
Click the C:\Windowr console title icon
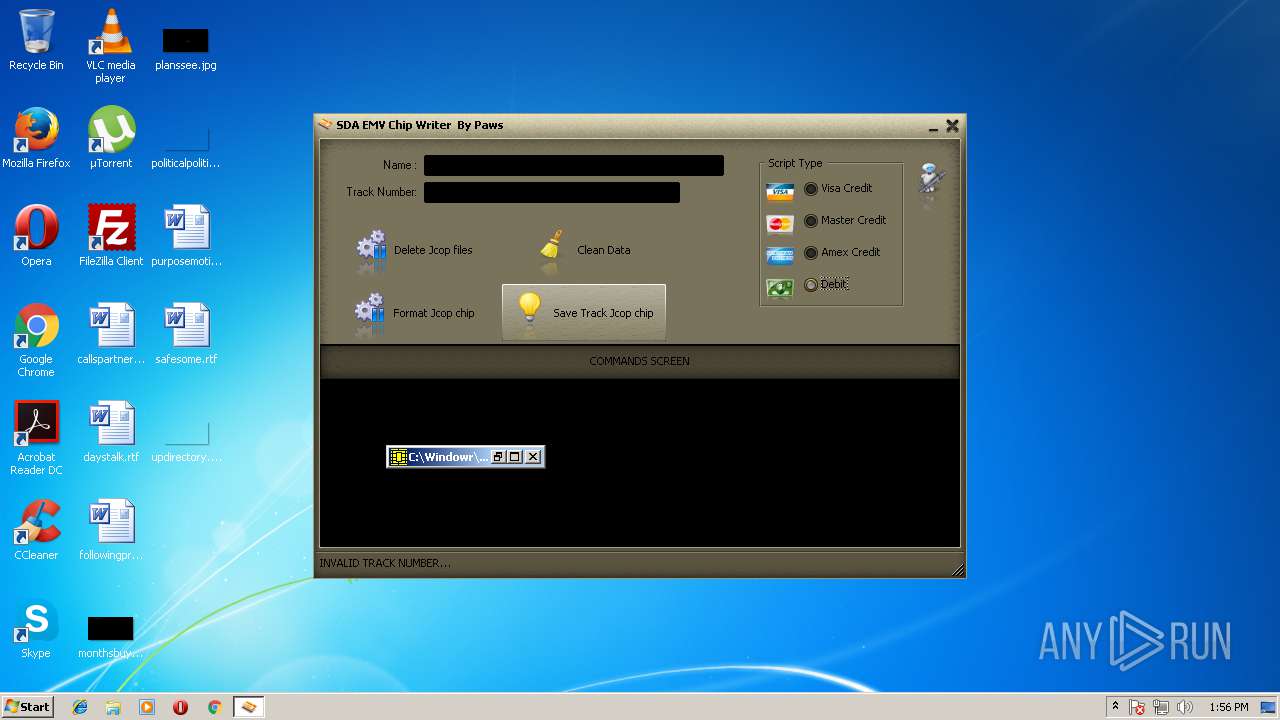(x=398, y=457)
